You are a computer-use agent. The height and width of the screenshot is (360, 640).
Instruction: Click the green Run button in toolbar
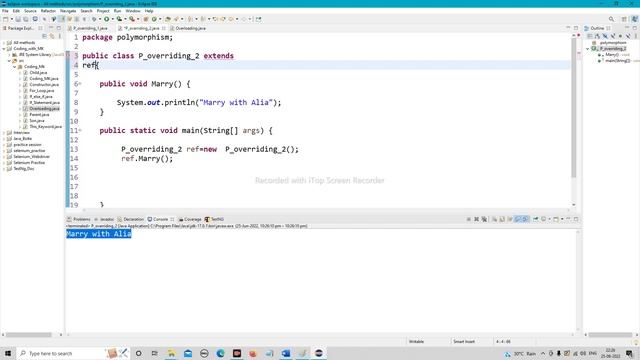pos(107,19)
